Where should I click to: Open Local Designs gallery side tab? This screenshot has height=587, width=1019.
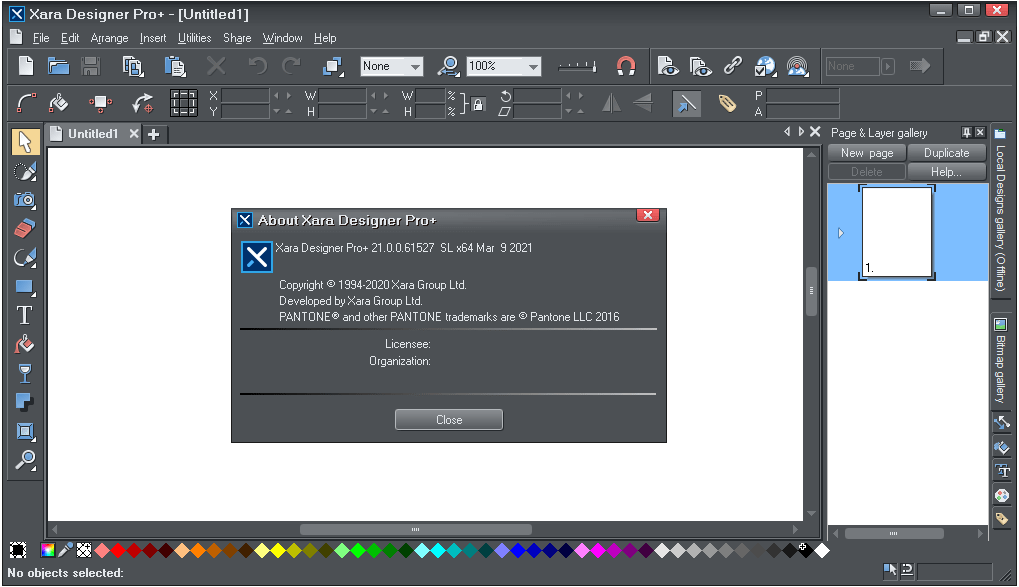coord(1000,209)
